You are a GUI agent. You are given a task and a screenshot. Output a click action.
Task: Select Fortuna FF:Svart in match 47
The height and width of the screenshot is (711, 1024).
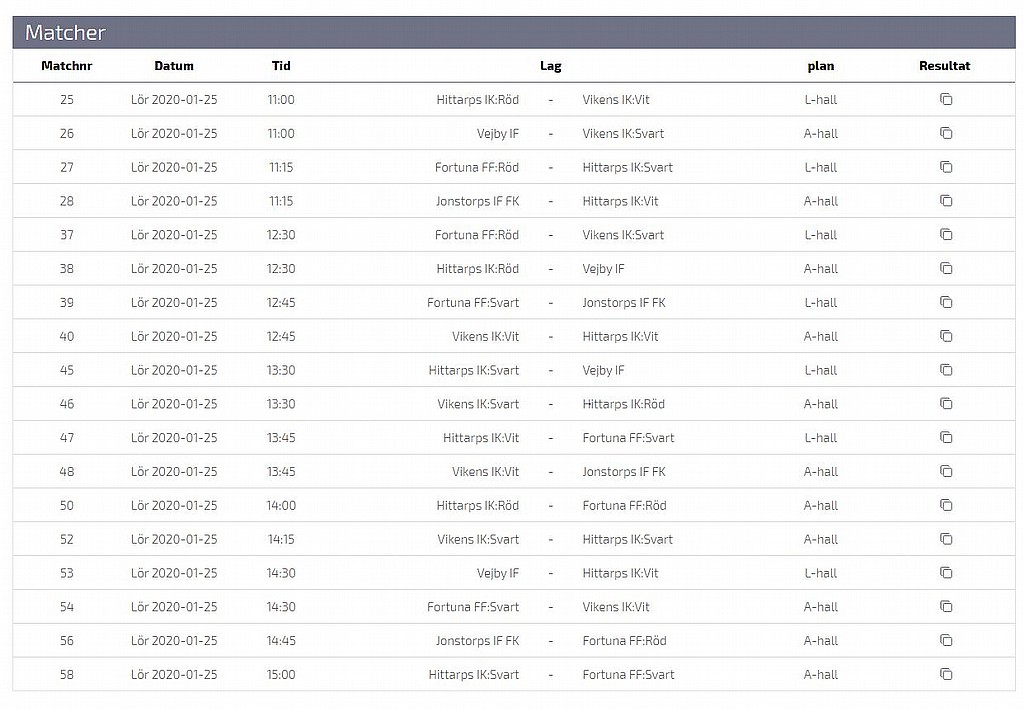(x=628, y=438)
